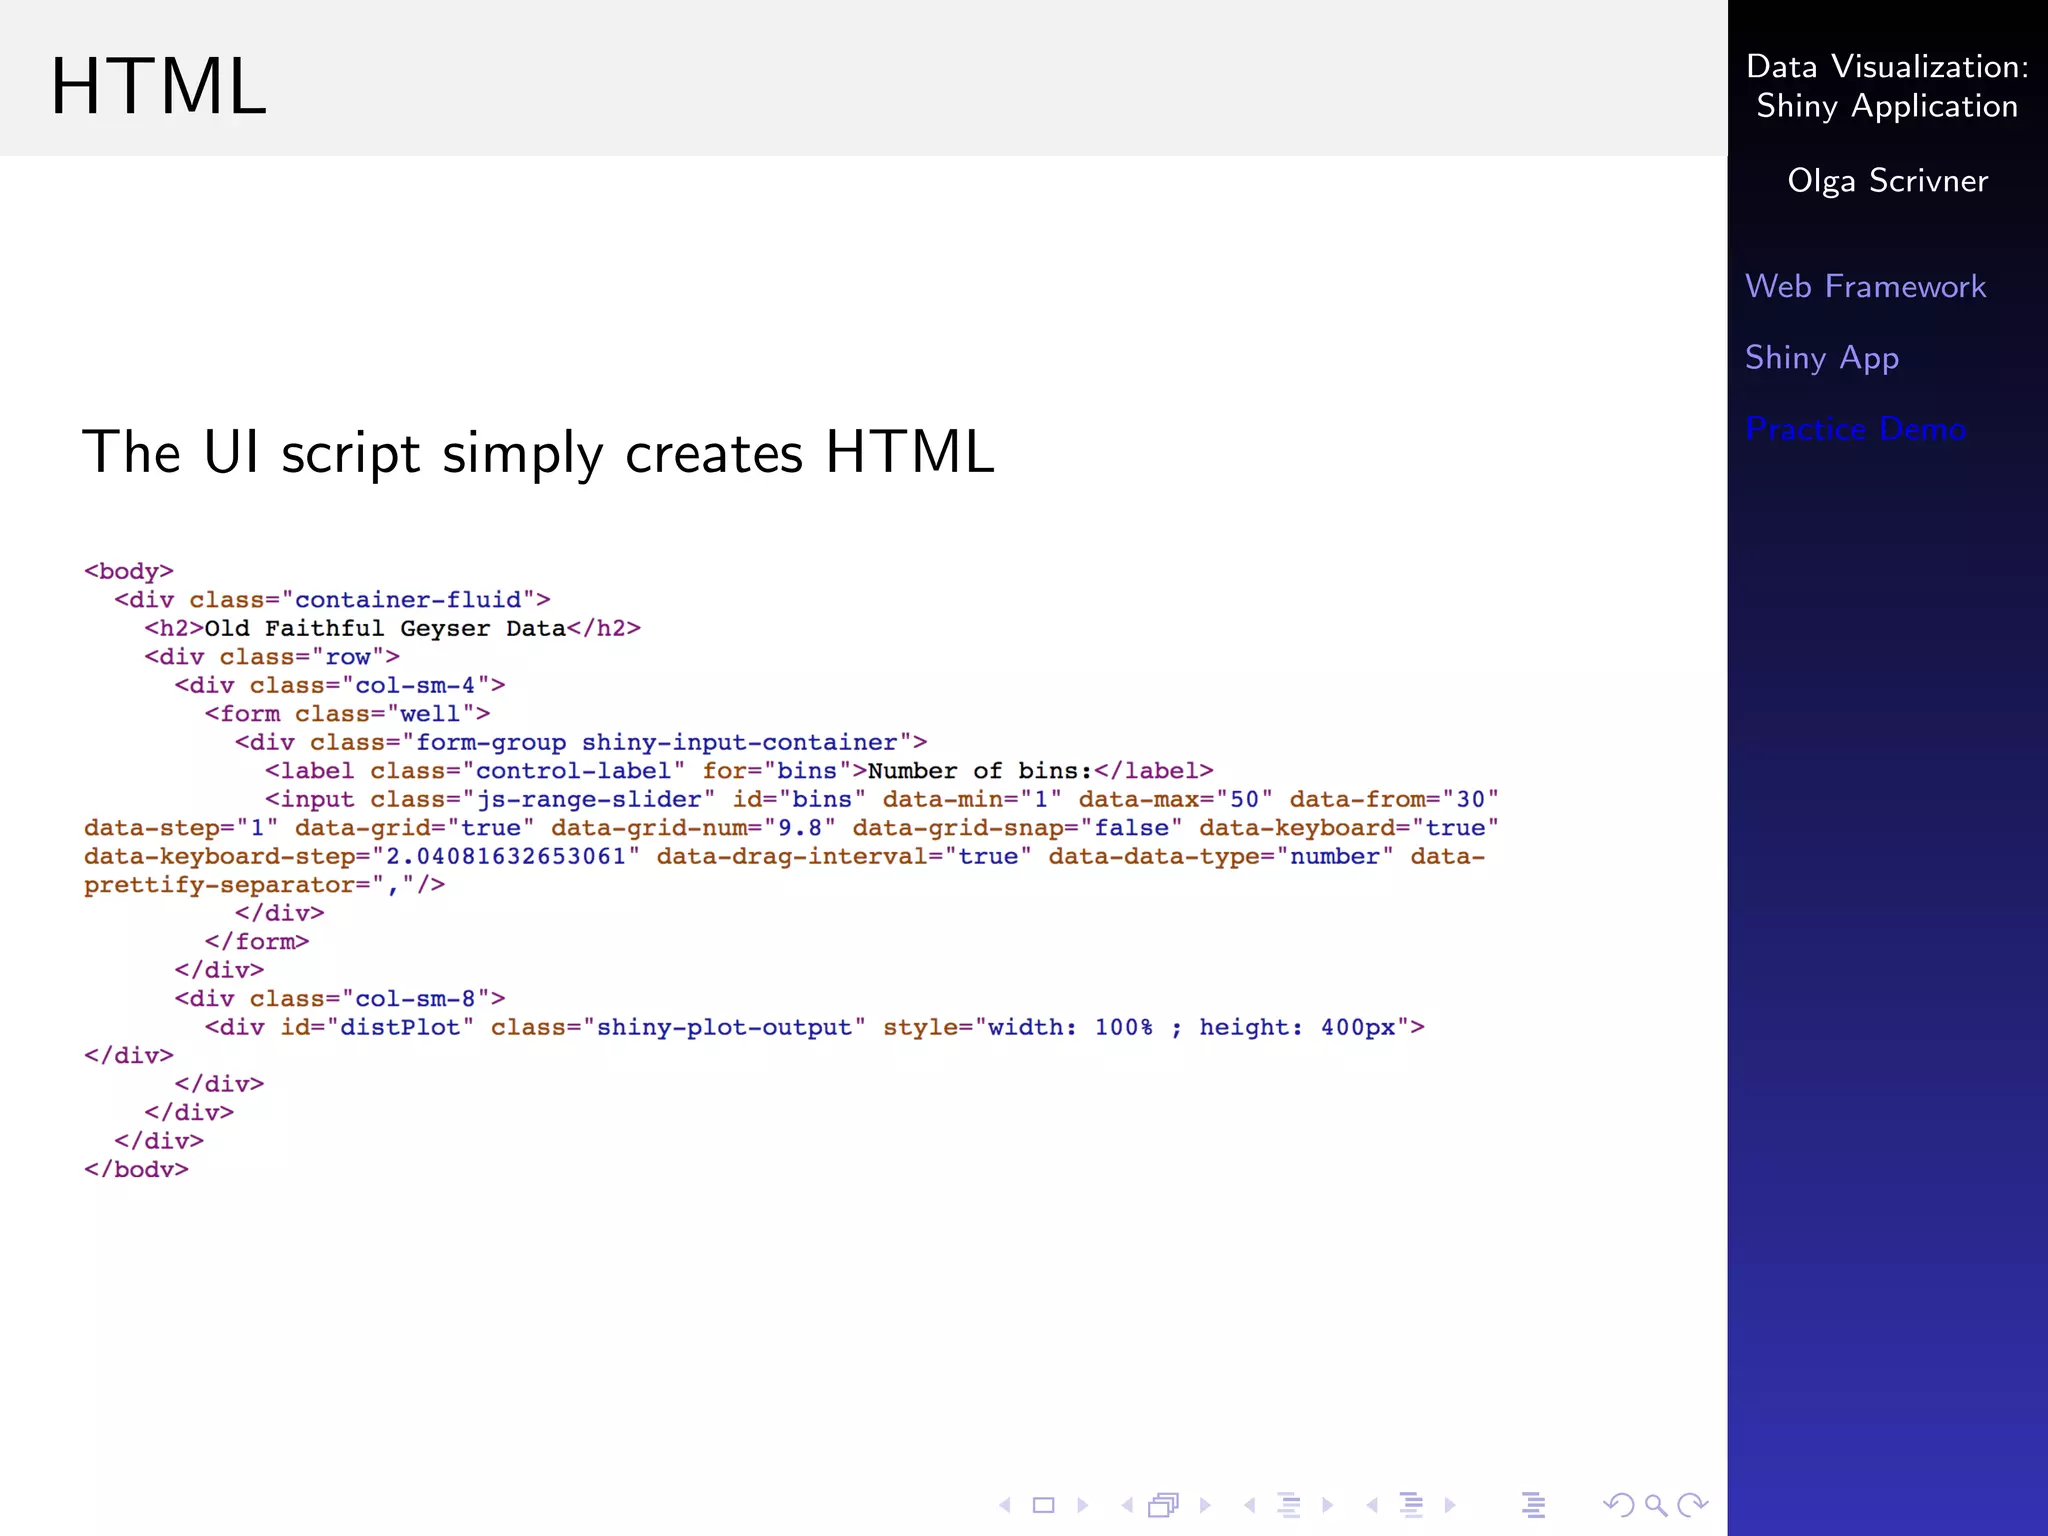Screen dimensions: 2048x1536
Task: Click the distPlot div line
Action: click(x=815, y=1028)
